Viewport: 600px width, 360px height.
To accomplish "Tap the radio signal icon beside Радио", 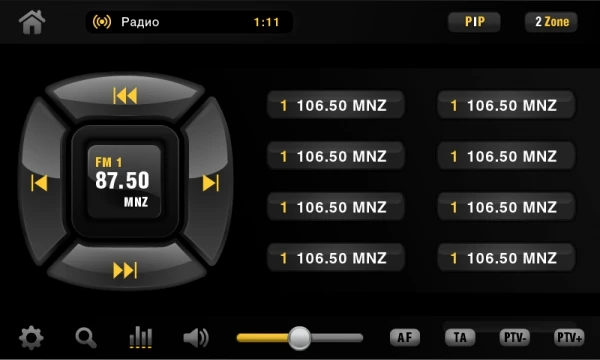I will point(102,22).
